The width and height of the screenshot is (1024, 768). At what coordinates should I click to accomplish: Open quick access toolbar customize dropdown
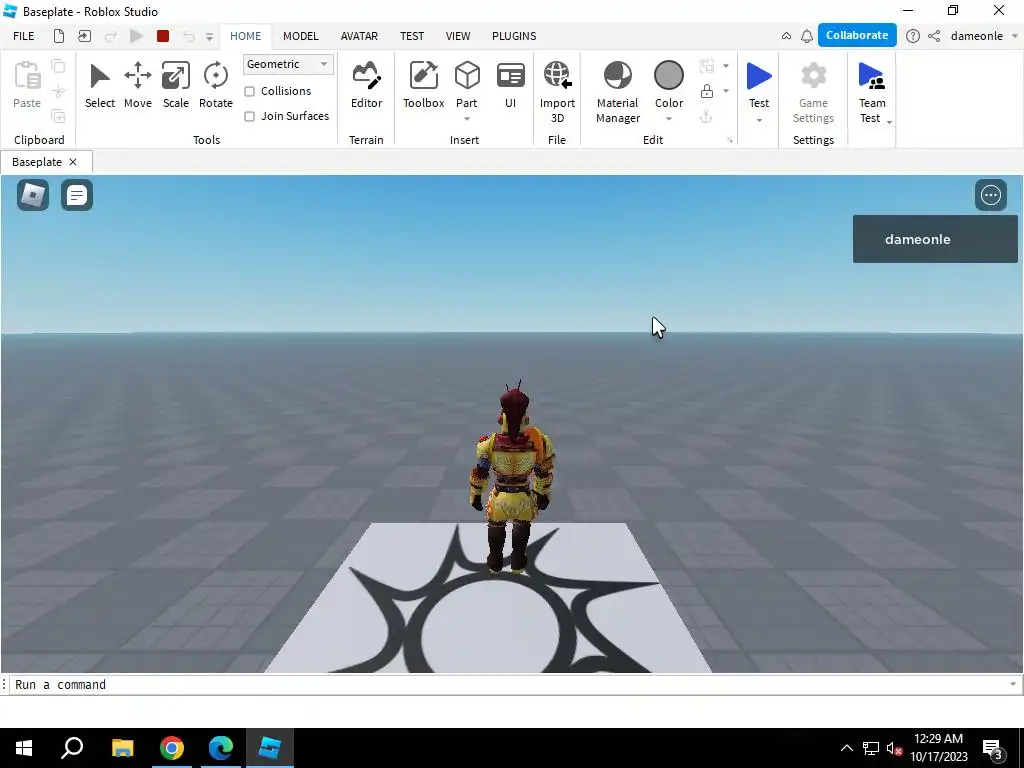tap(209, 37)
